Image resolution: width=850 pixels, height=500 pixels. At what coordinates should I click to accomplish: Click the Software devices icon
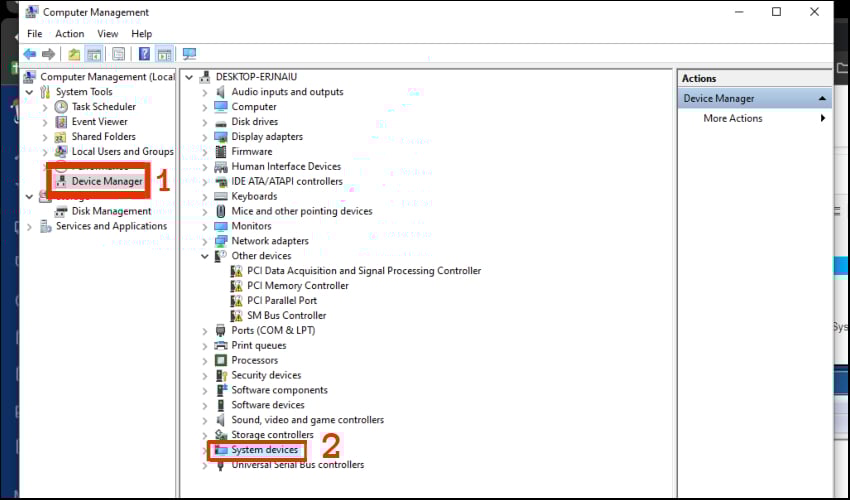click(221, 405)
